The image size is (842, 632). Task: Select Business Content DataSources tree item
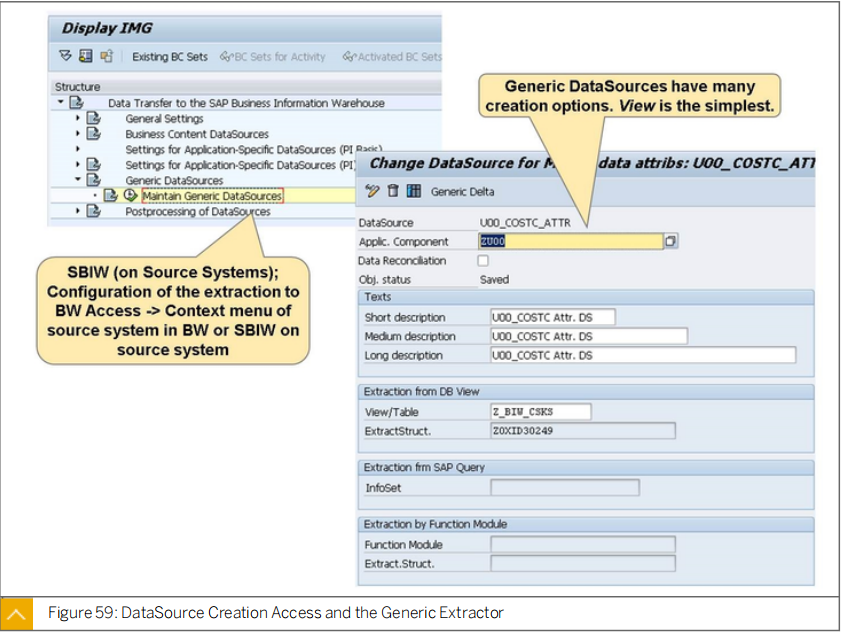197,134
